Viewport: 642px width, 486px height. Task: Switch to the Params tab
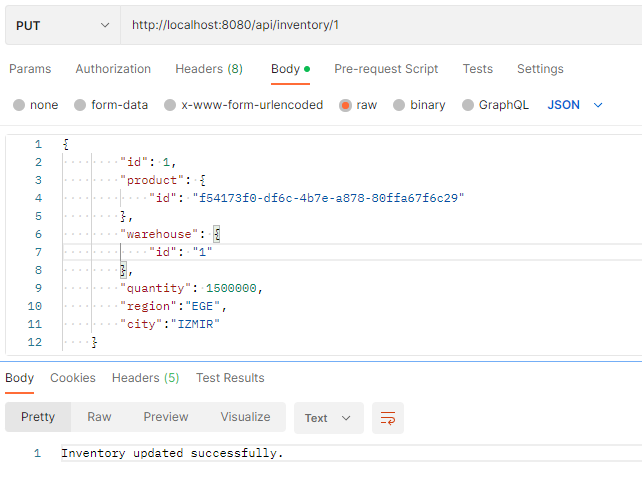pyautogui.click(x=30, y=69)
